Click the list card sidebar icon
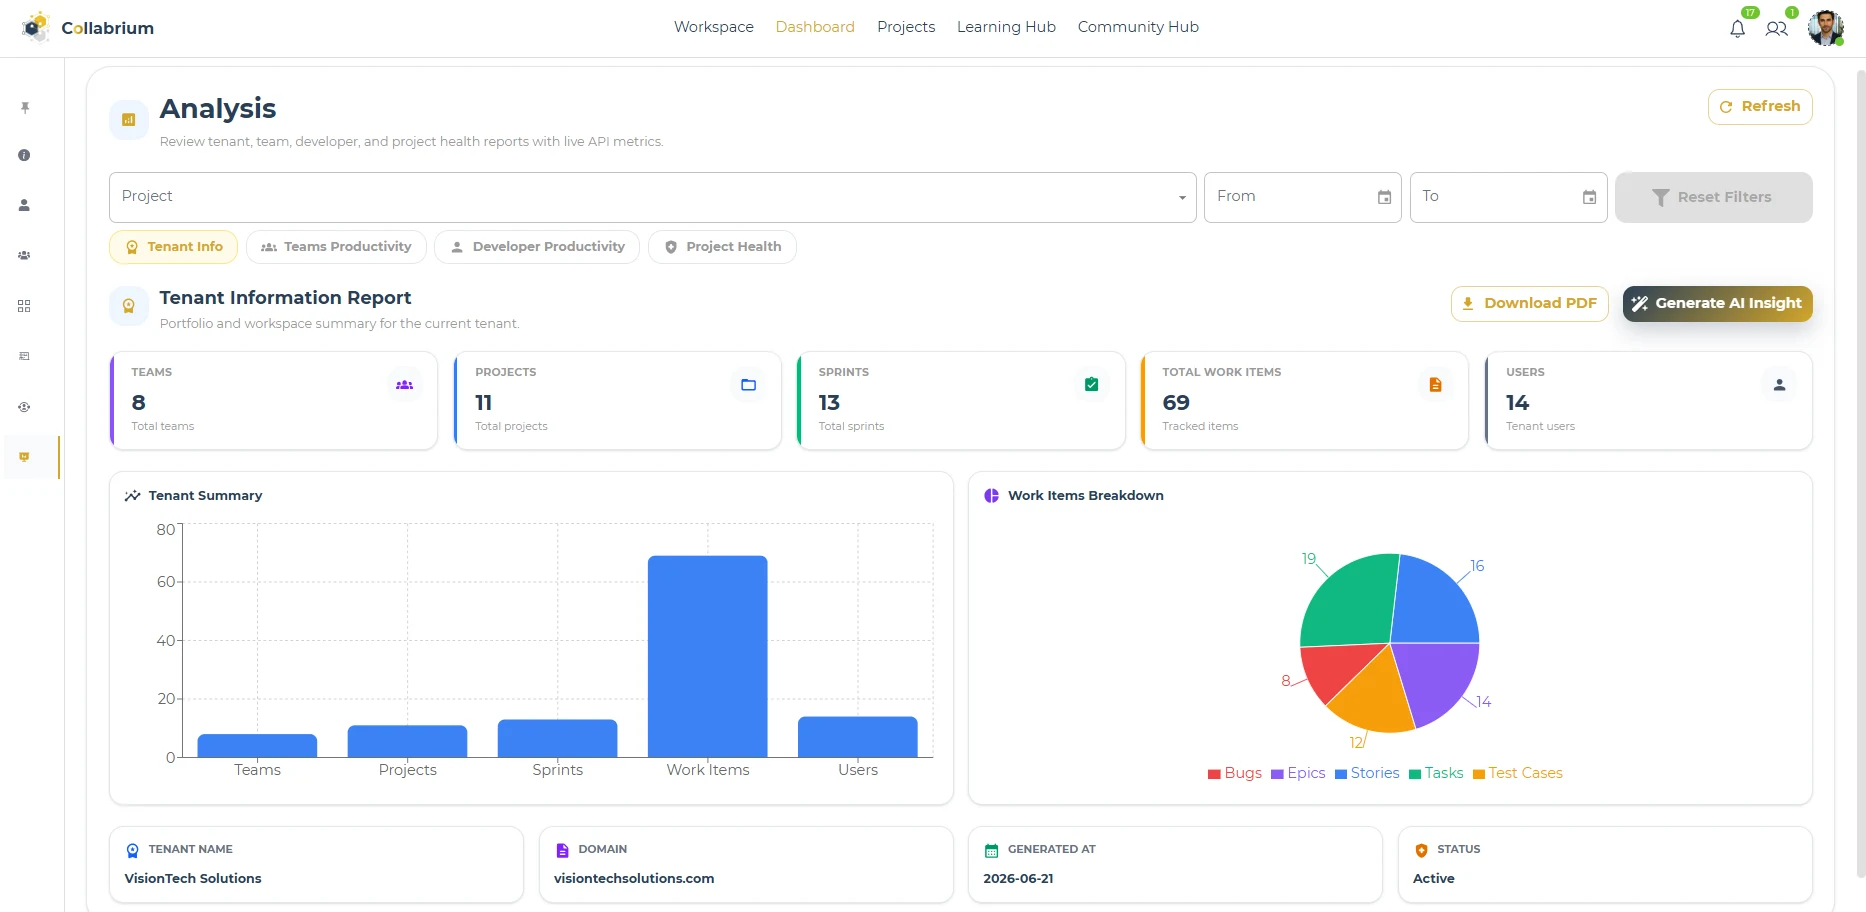Viewport: 1866px width, 912px height. [24, 356]
